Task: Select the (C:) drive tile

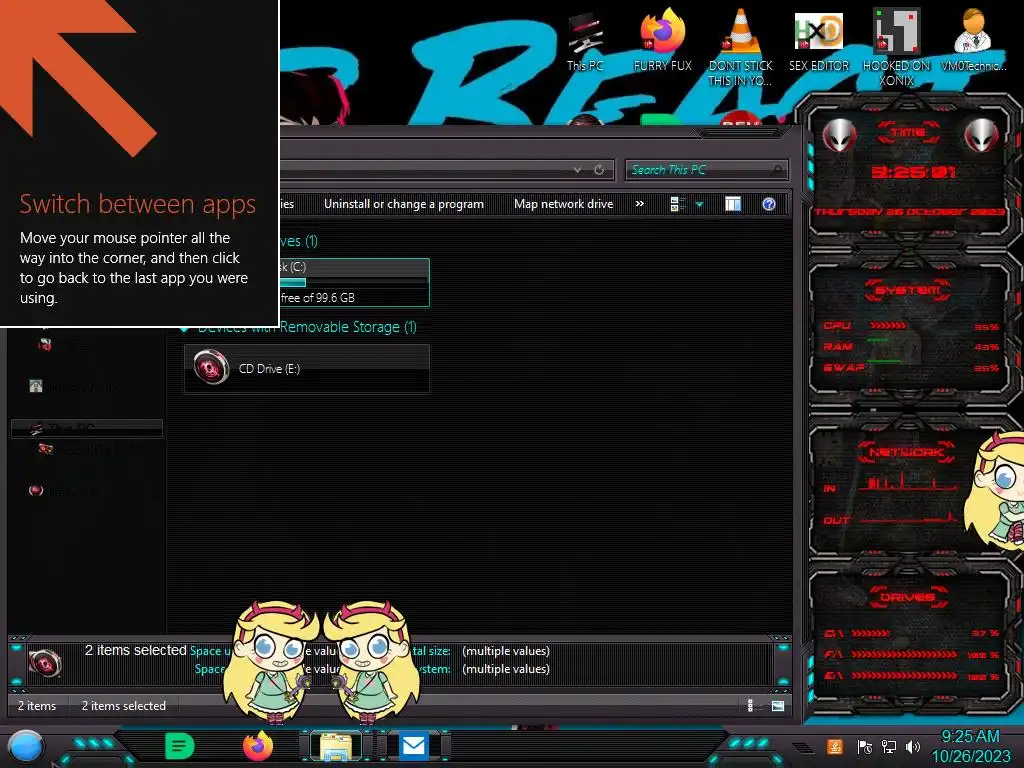Action: pyautogui.click(x=355, y=283)
